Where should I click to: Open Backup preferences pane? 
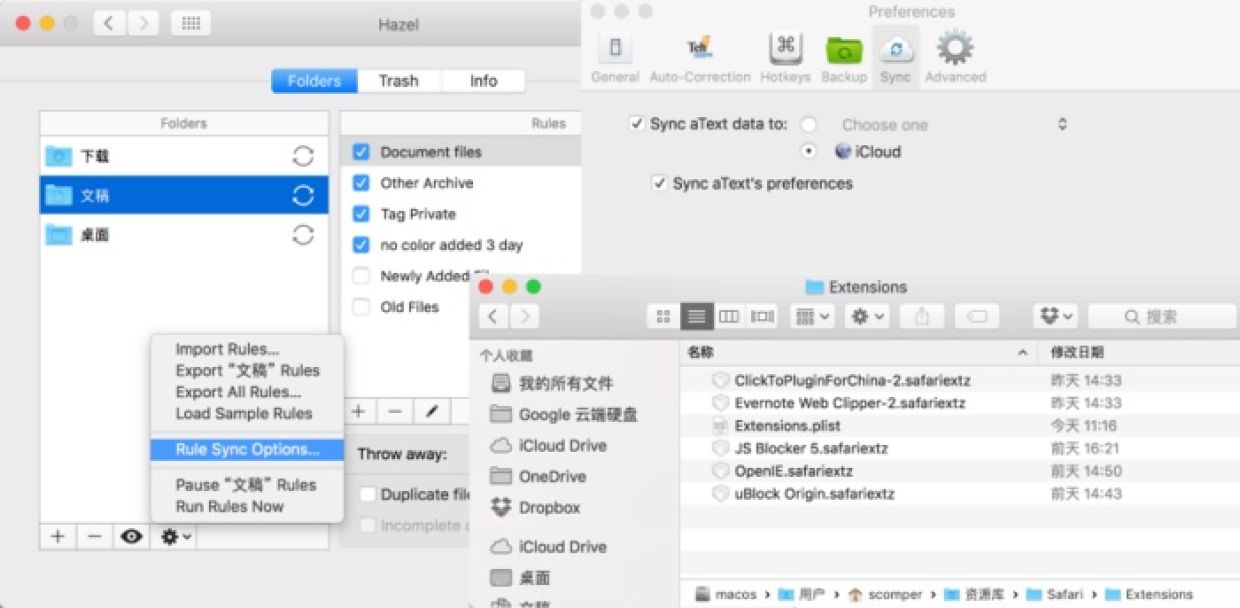[844, 58]
